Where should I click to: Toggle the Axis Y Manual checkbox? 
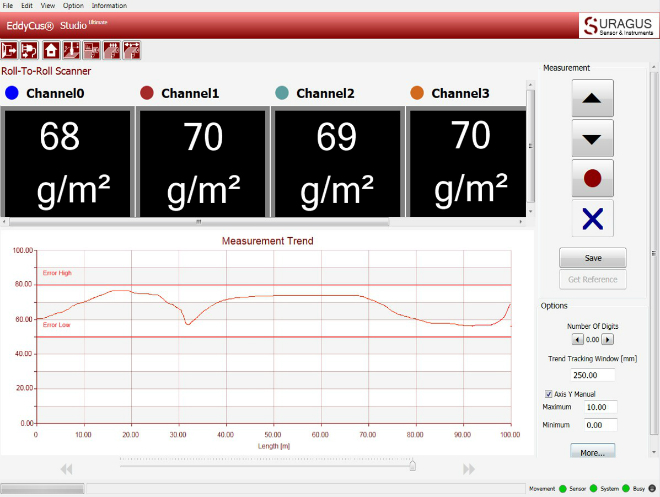[548, 394]
